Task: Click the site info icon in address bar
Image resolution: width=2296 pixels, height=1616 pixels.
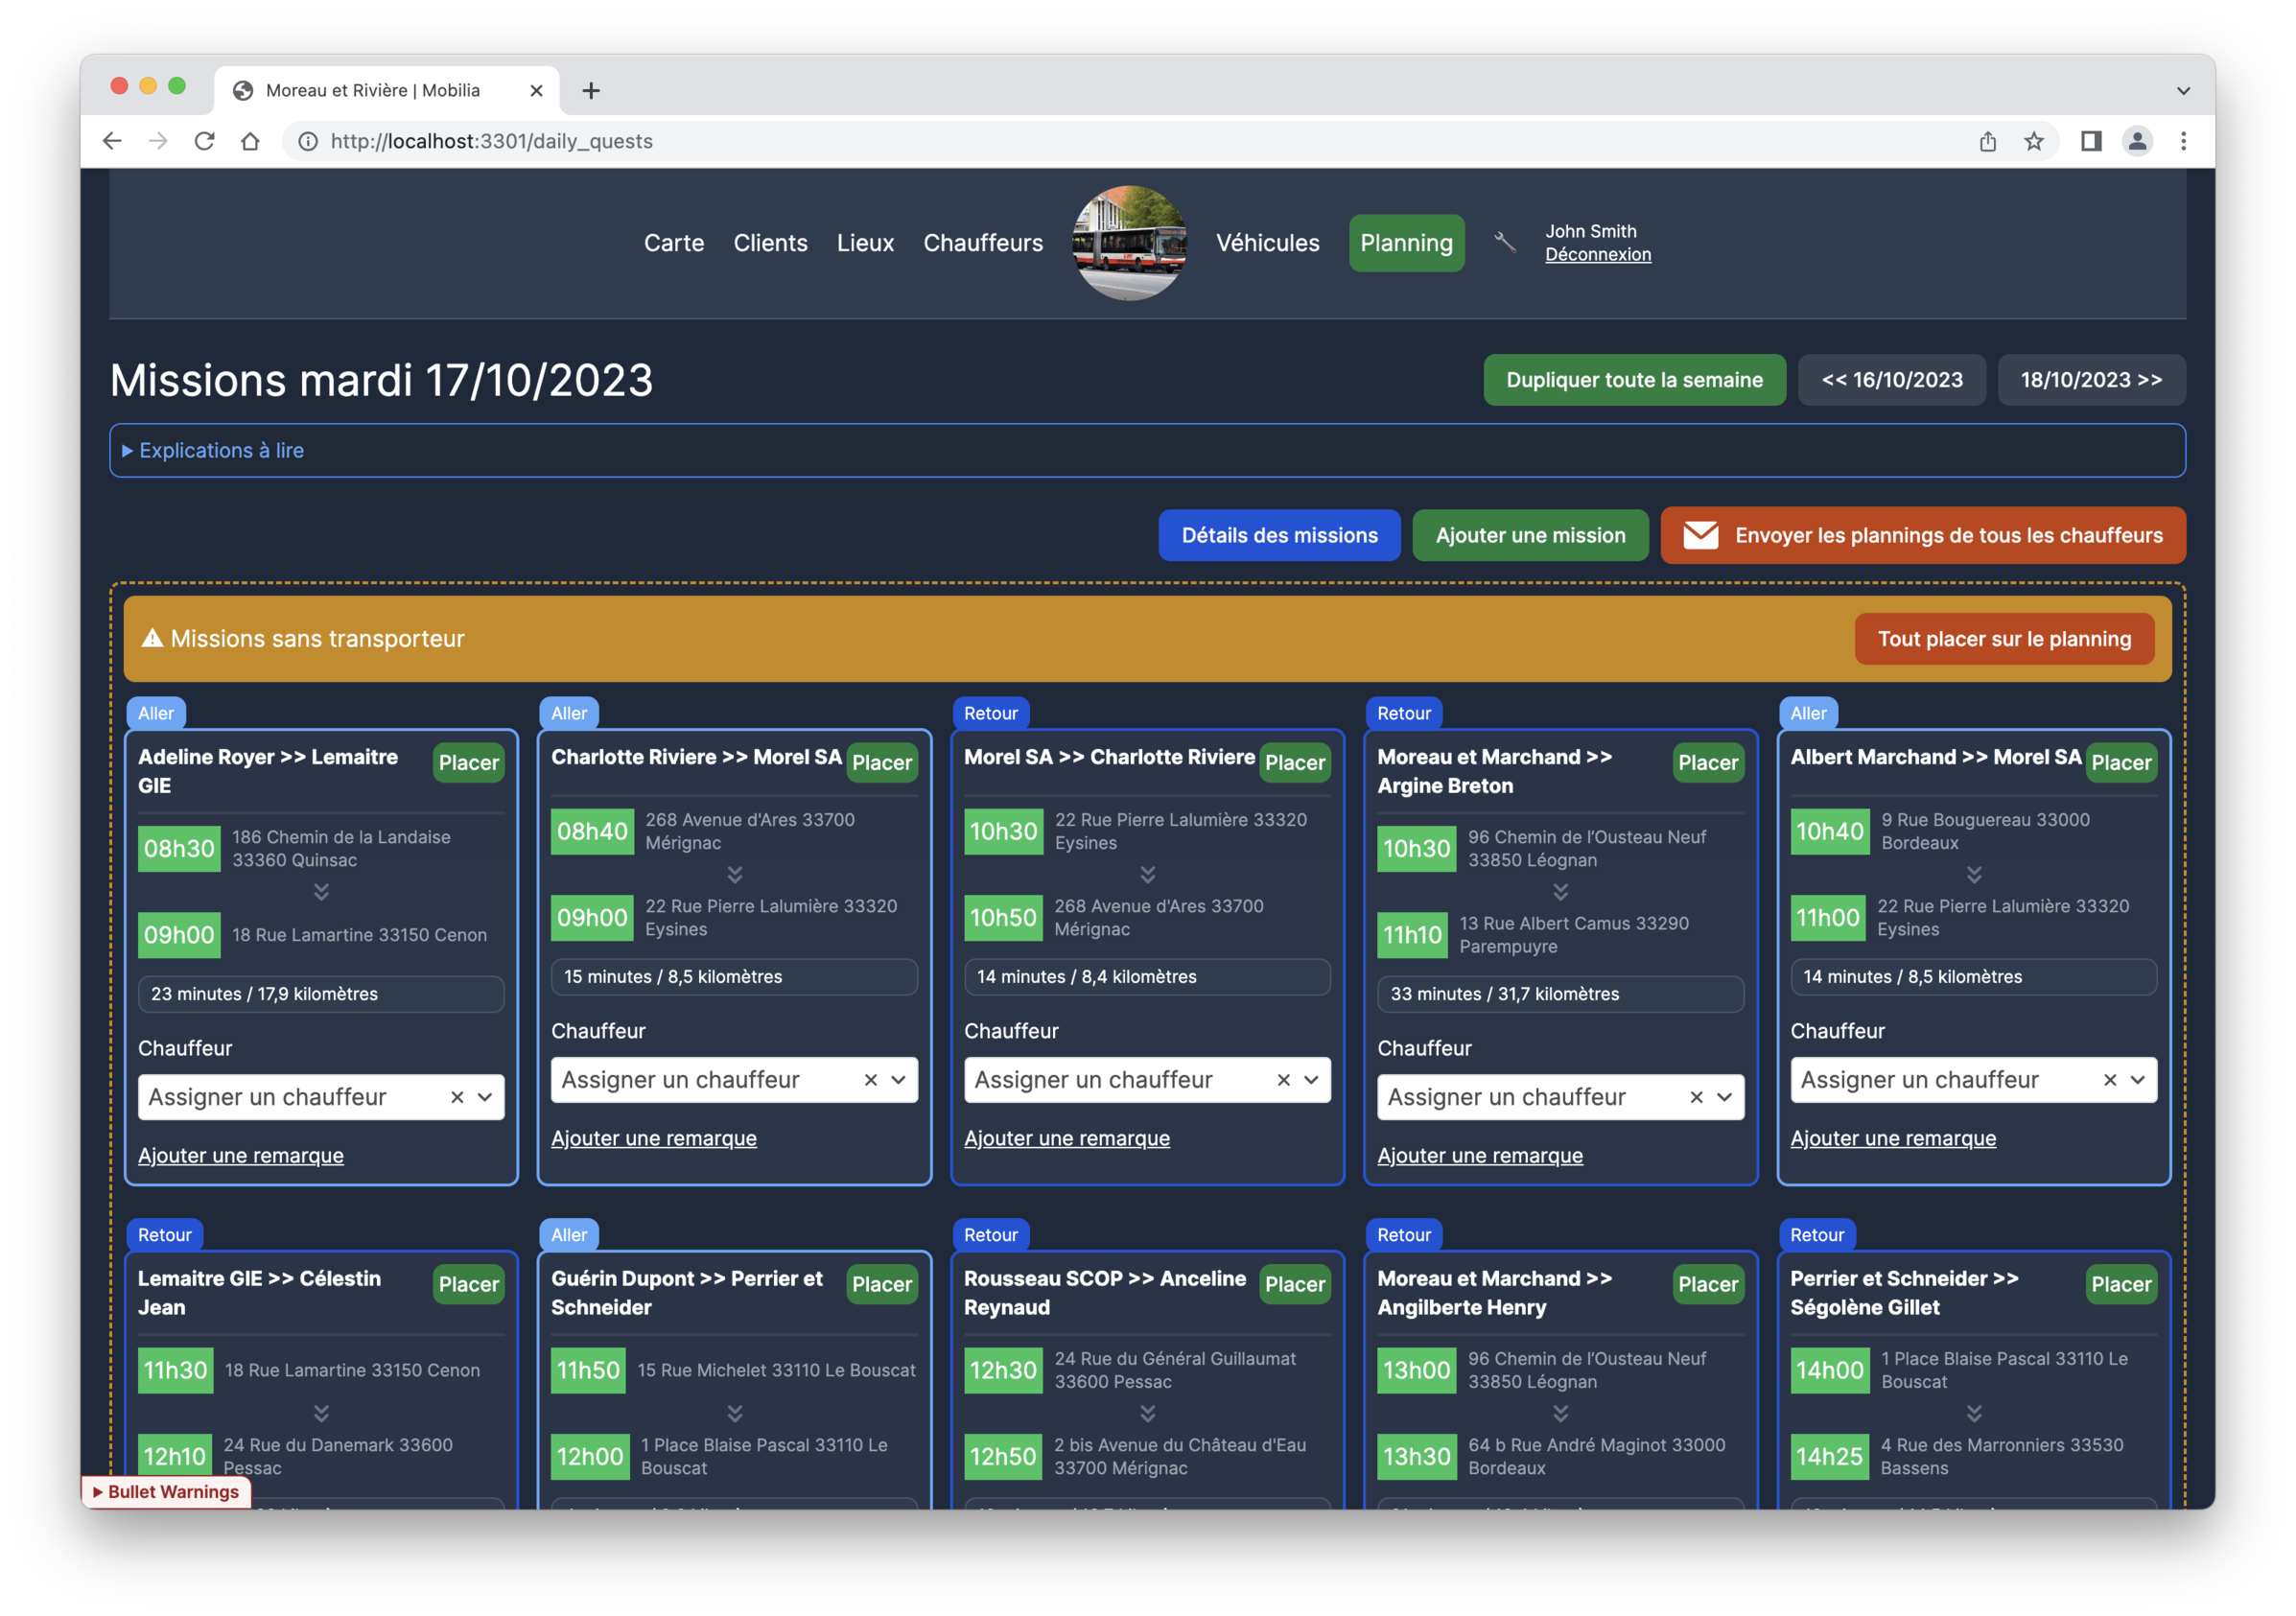Action: [x=309, y=141]
